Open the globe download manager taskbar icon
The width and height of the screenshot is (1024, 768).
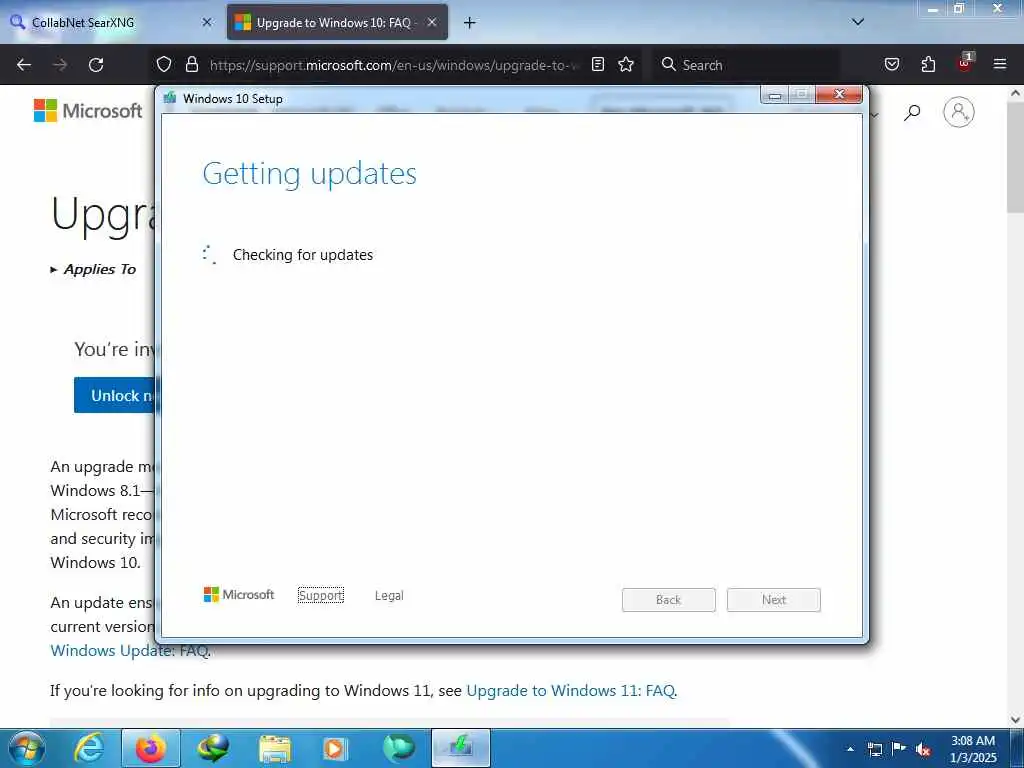(x=213, y=748)
